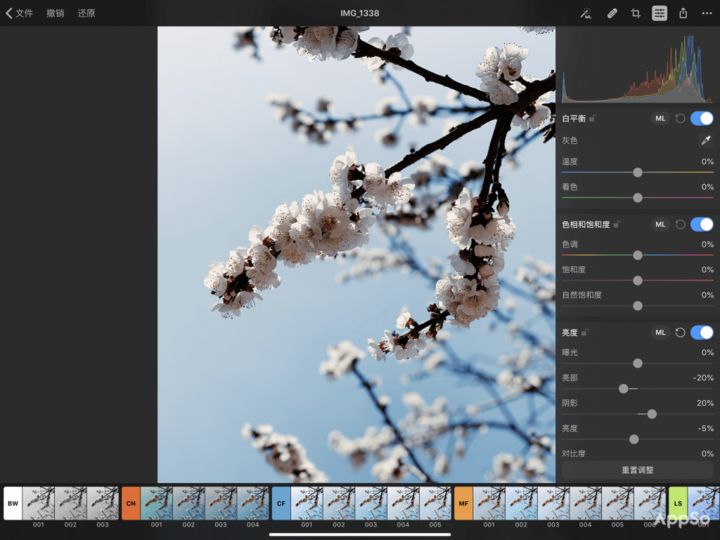Tap the Share export icon
The width and height of the screenshot is (720, 540).
683,13
